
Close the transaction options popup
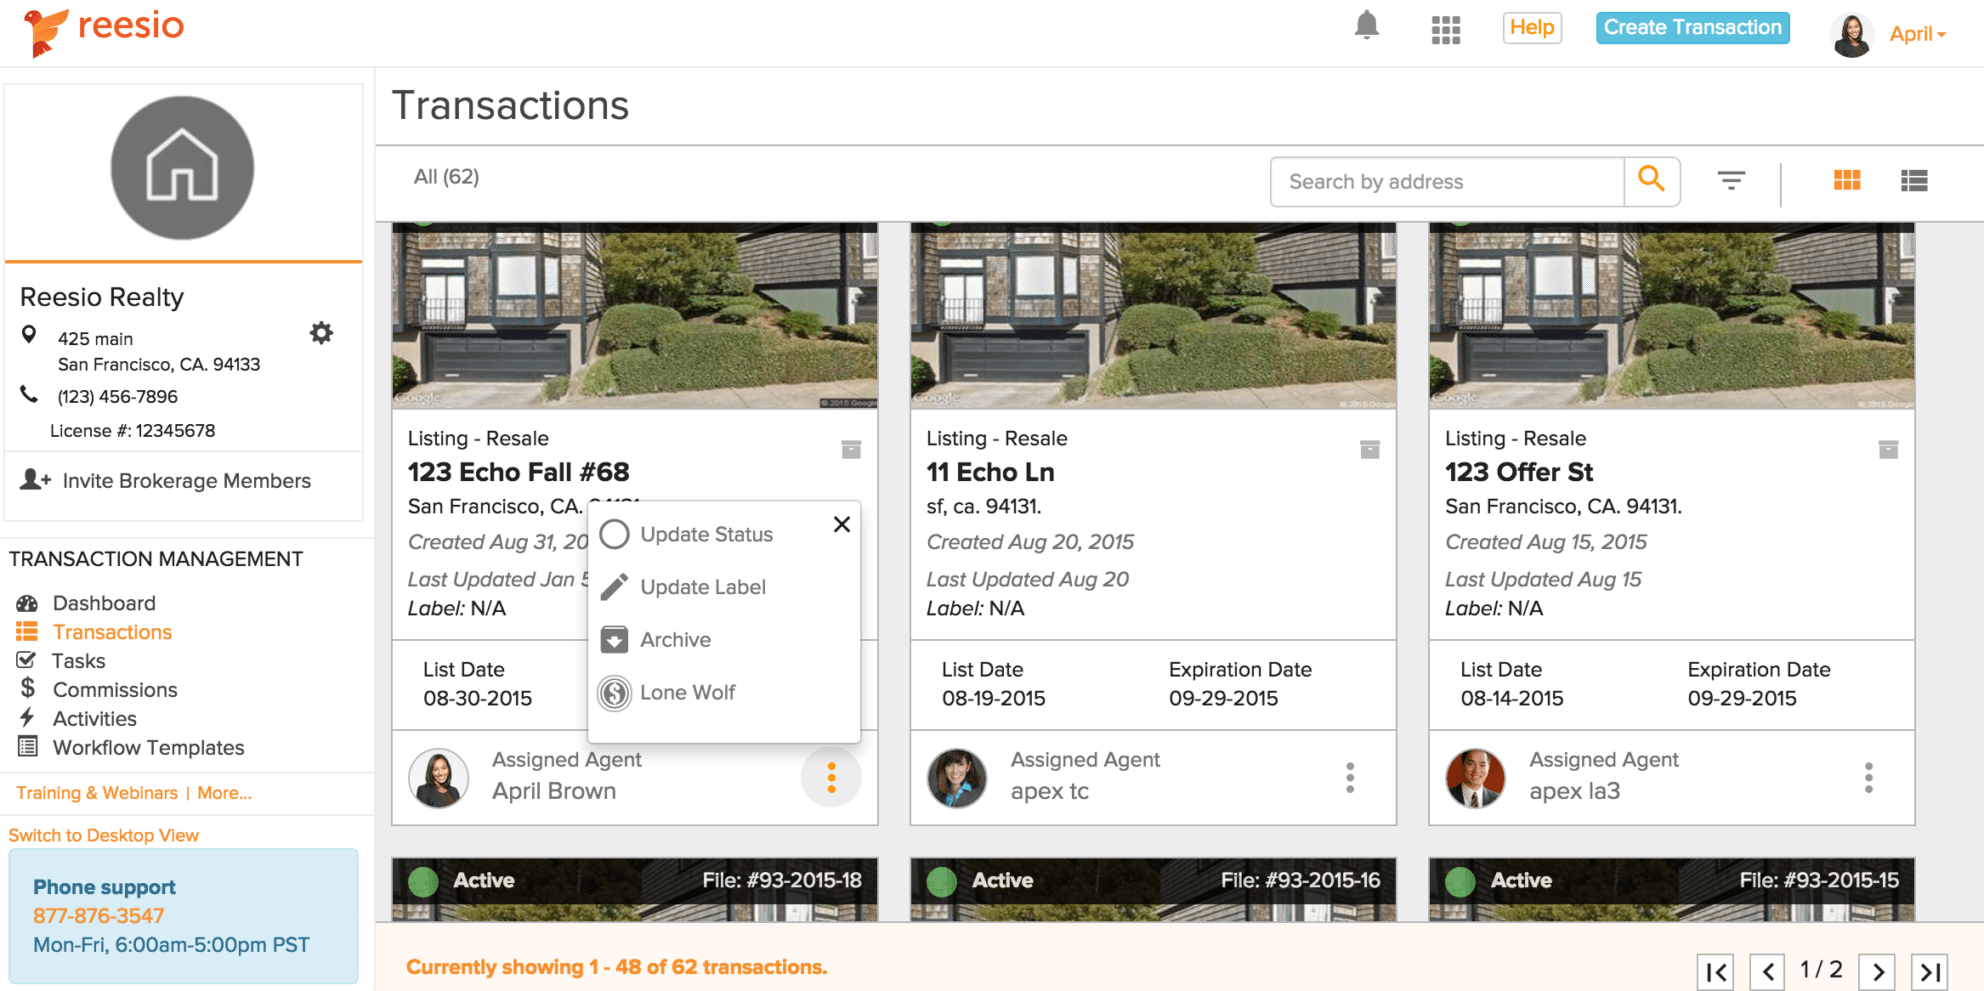pyautogui.click(x=842, y=524)
